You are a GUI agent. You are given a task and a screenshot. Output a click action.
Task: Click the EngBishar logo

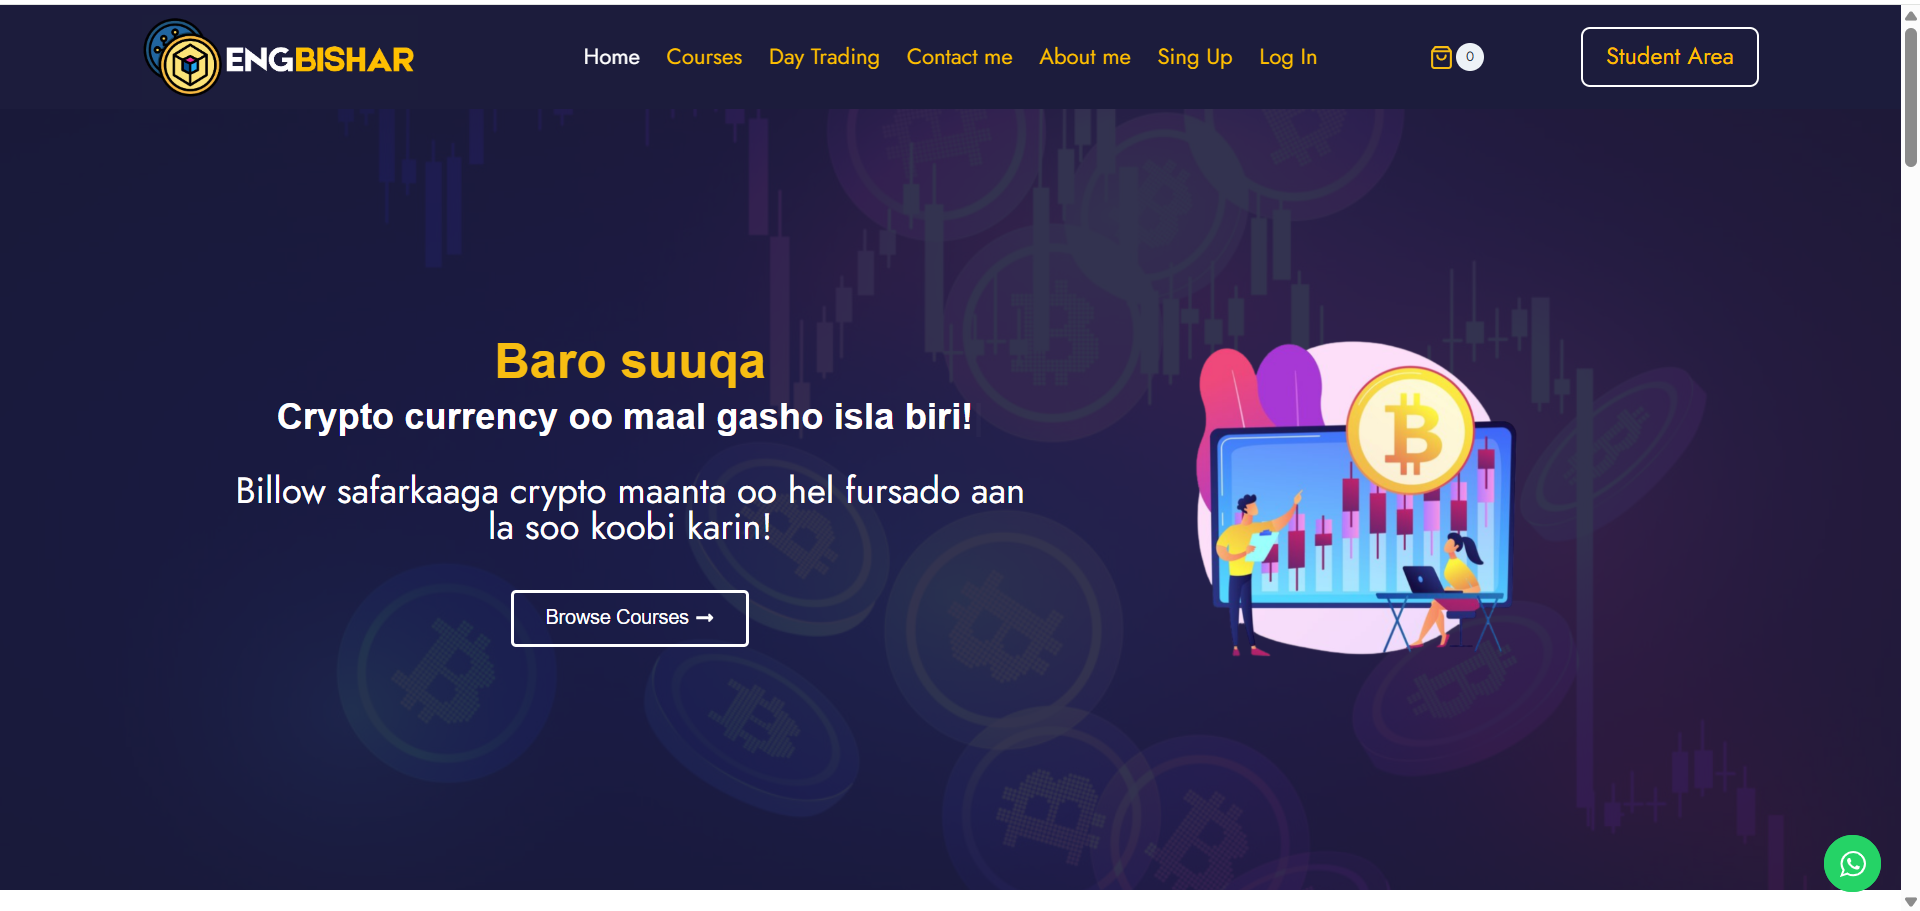pos(279,58)
